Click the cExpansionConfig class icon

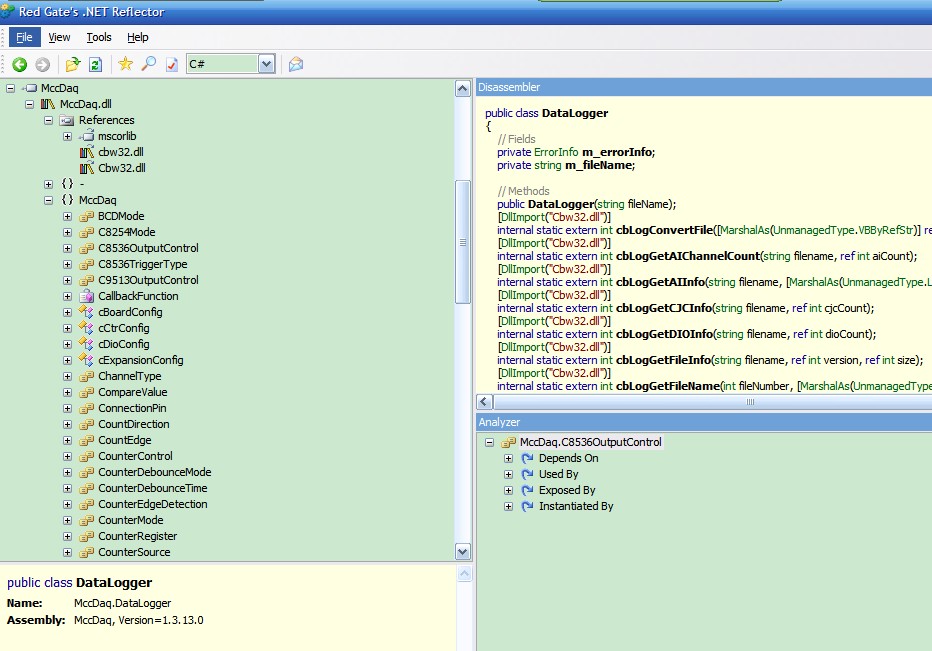[x=87, y=360]
